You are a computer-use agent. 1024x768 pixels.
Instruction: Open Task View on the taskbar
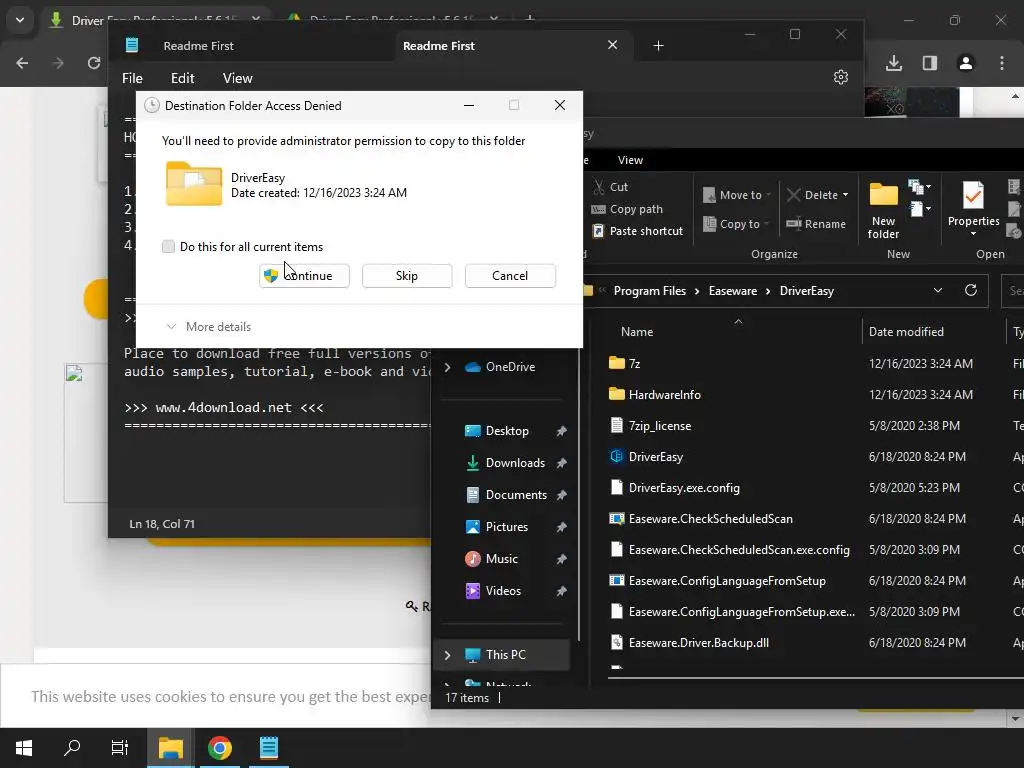coord(120,748)
